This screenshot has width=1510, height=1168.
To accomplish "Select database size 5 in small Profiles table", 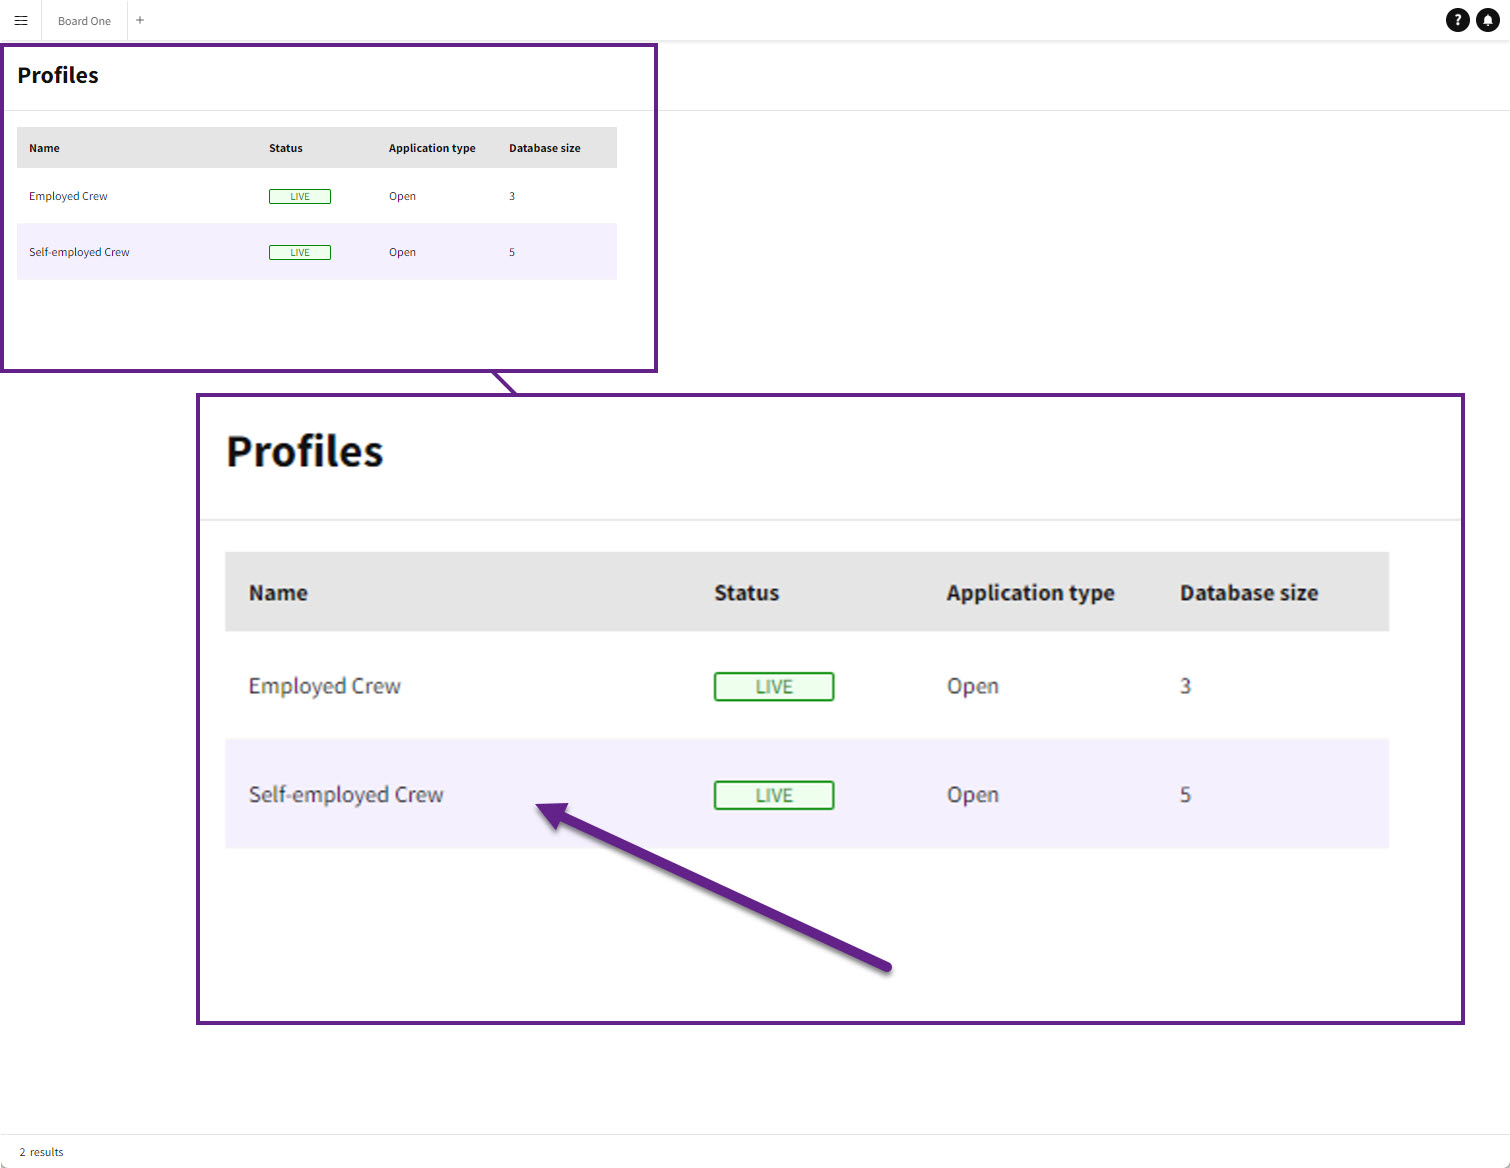I will pyautogui.click(x=512, y=252).
